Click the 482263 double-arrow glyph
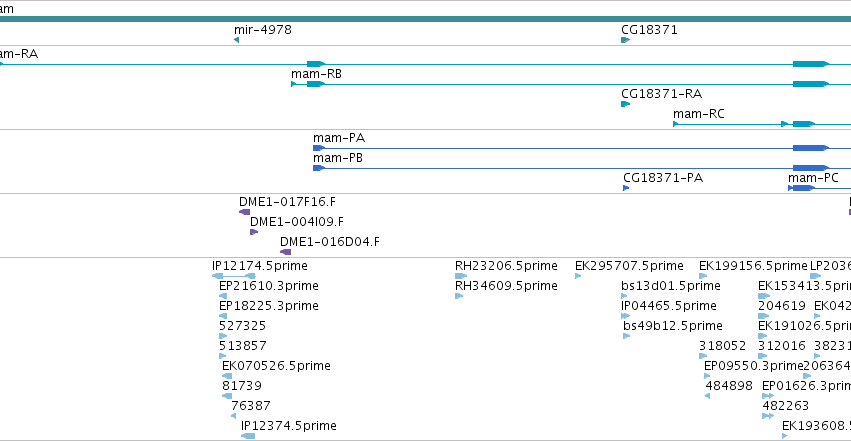The image size is (851, 441). pyautogui.click(x=768, y=417)
